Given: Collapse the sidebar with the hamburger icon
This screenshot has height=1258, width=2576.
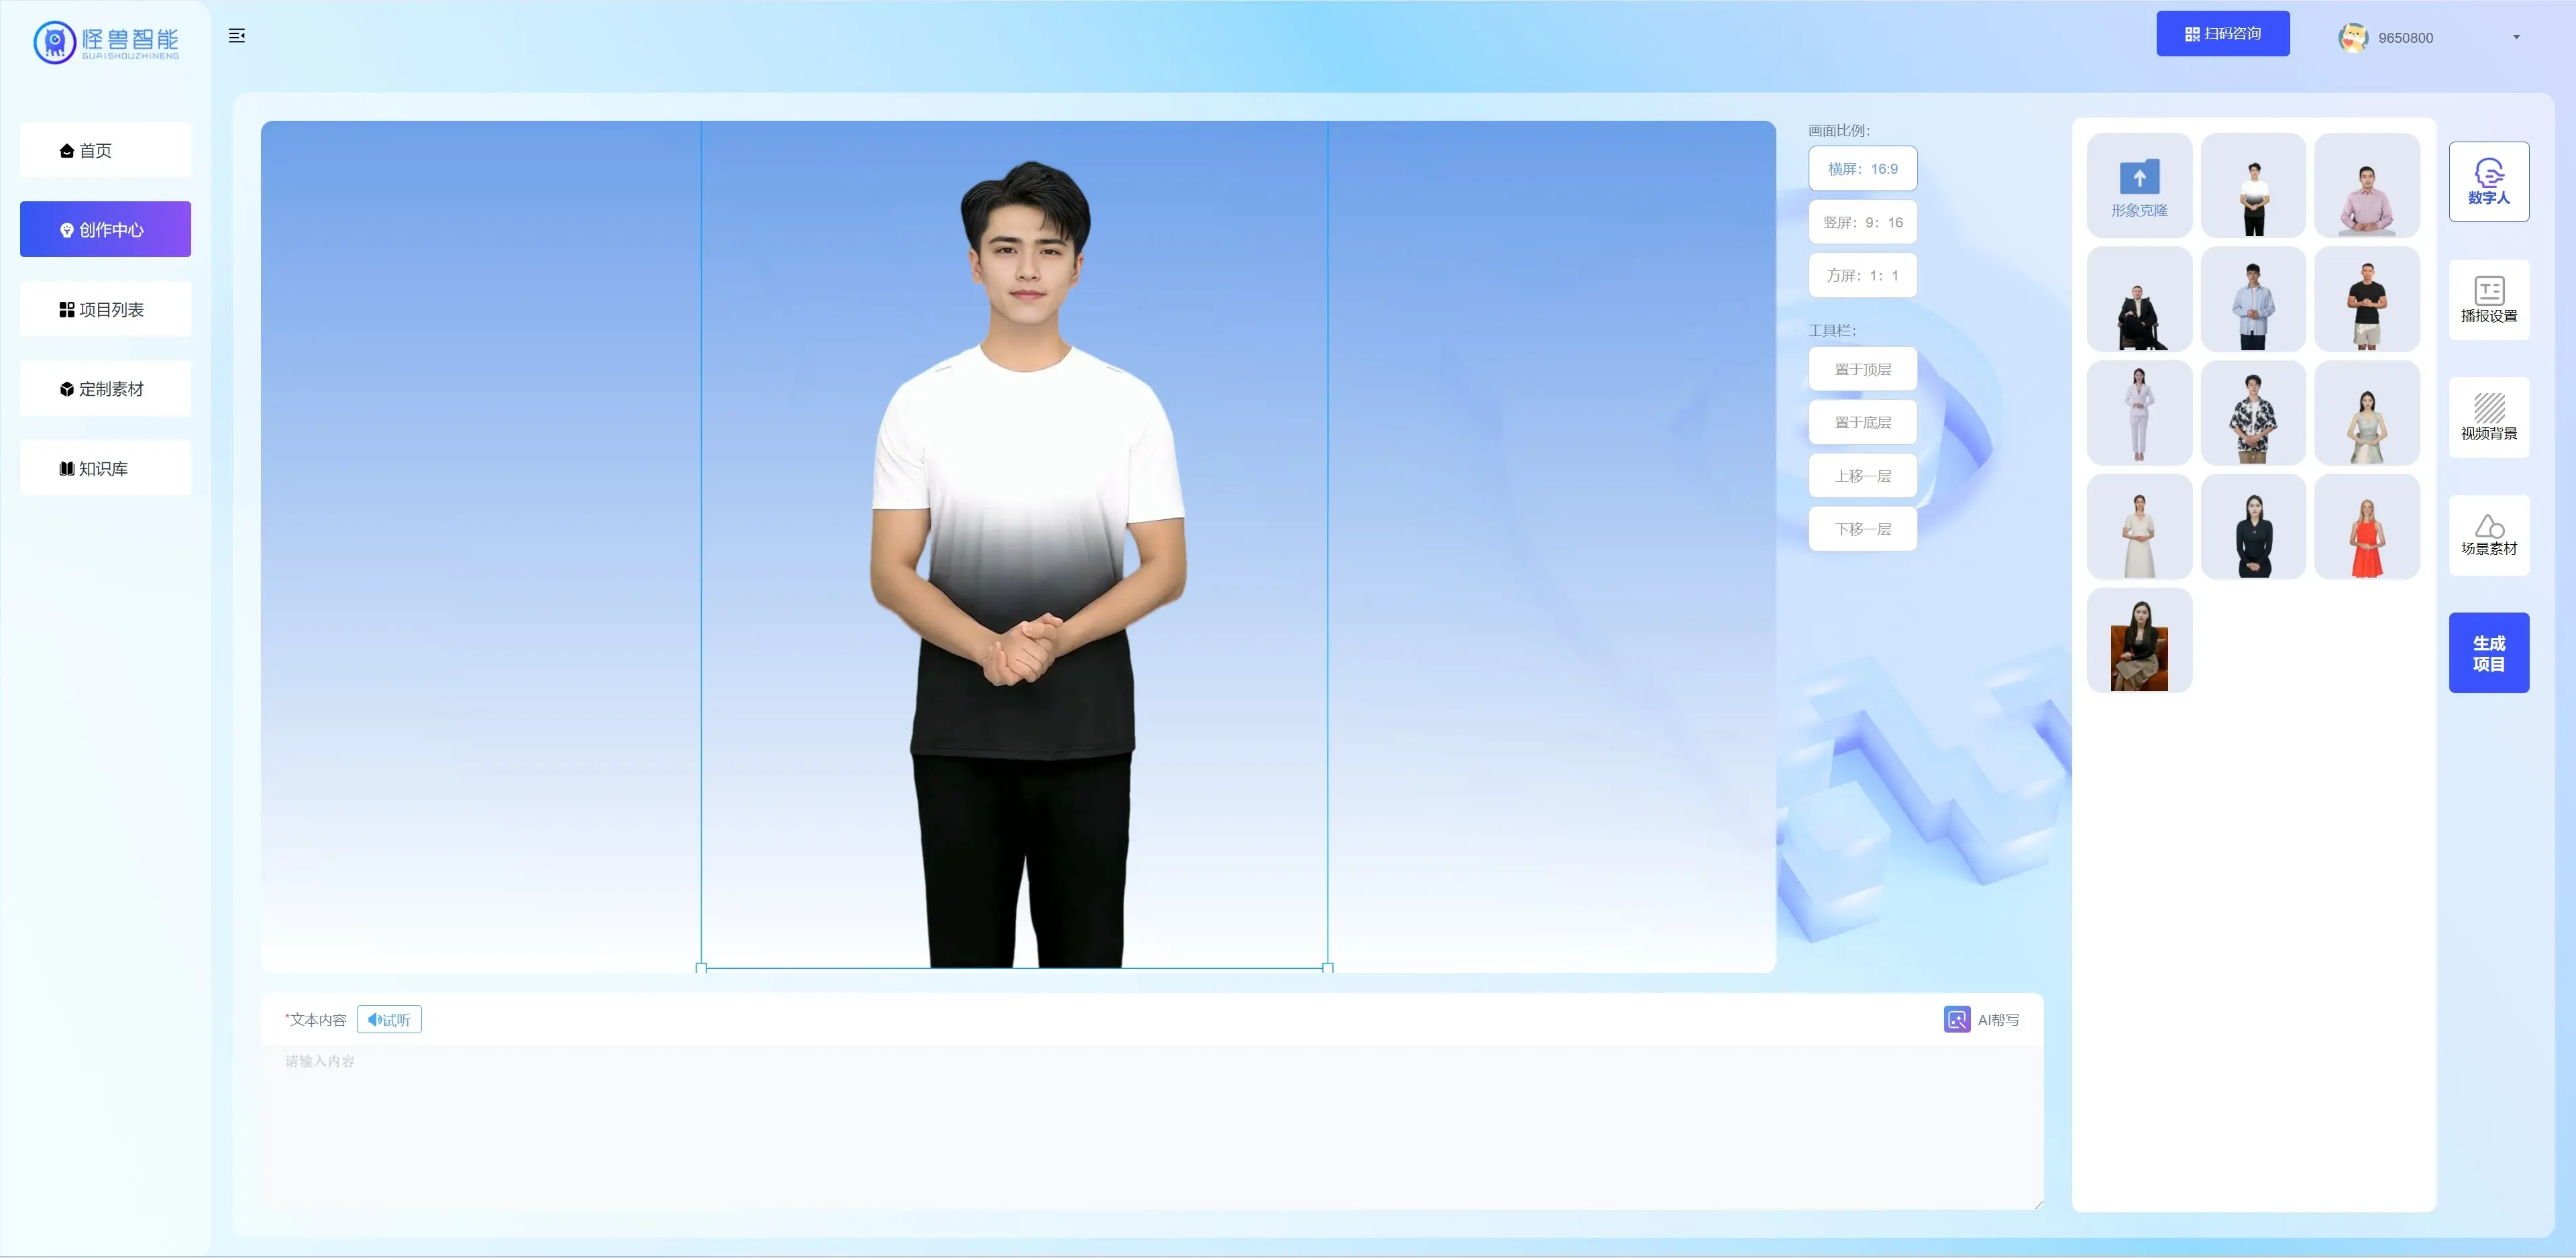Looking at the screenshot, I should 237,36.
